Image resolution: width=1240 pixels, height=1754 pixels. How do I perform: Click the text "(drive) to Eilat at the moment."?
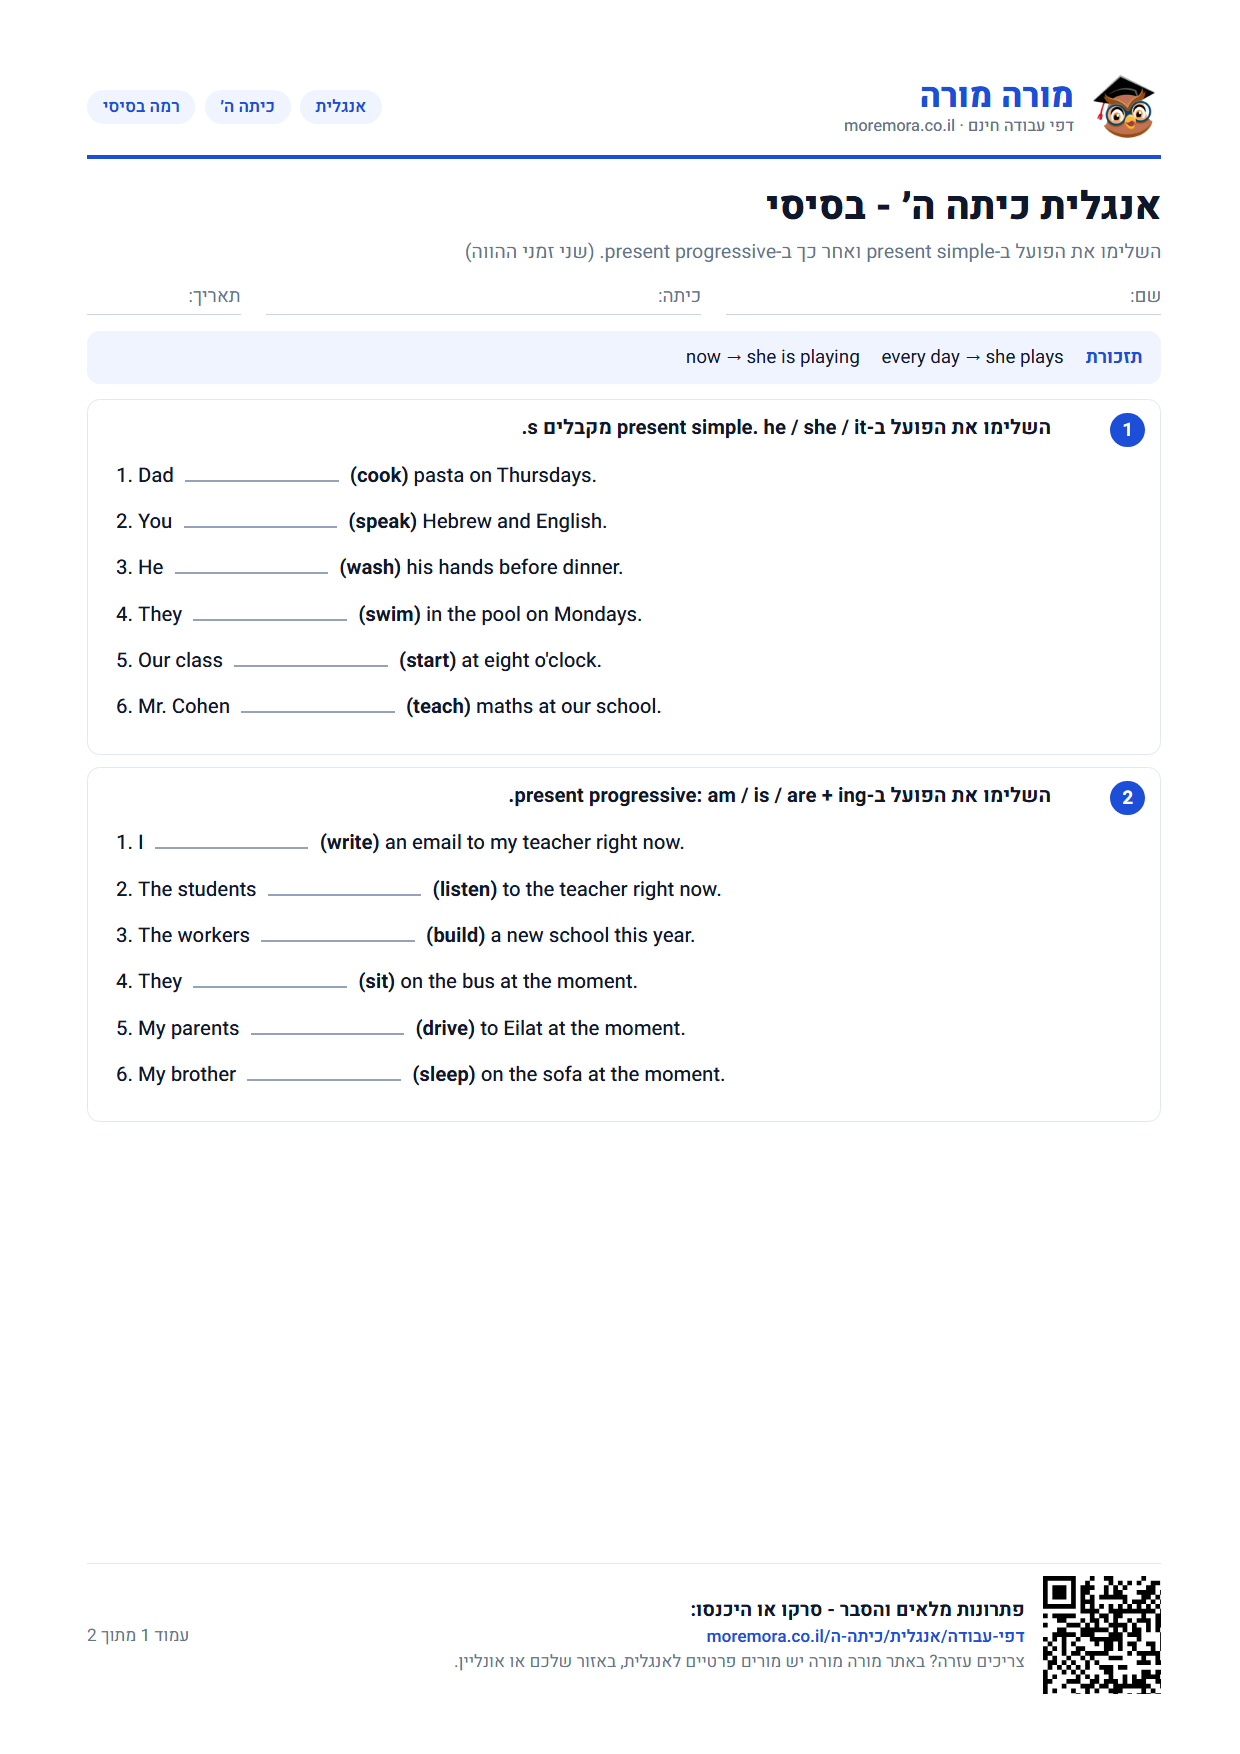pyautogui.click(x=551, y=1029)
